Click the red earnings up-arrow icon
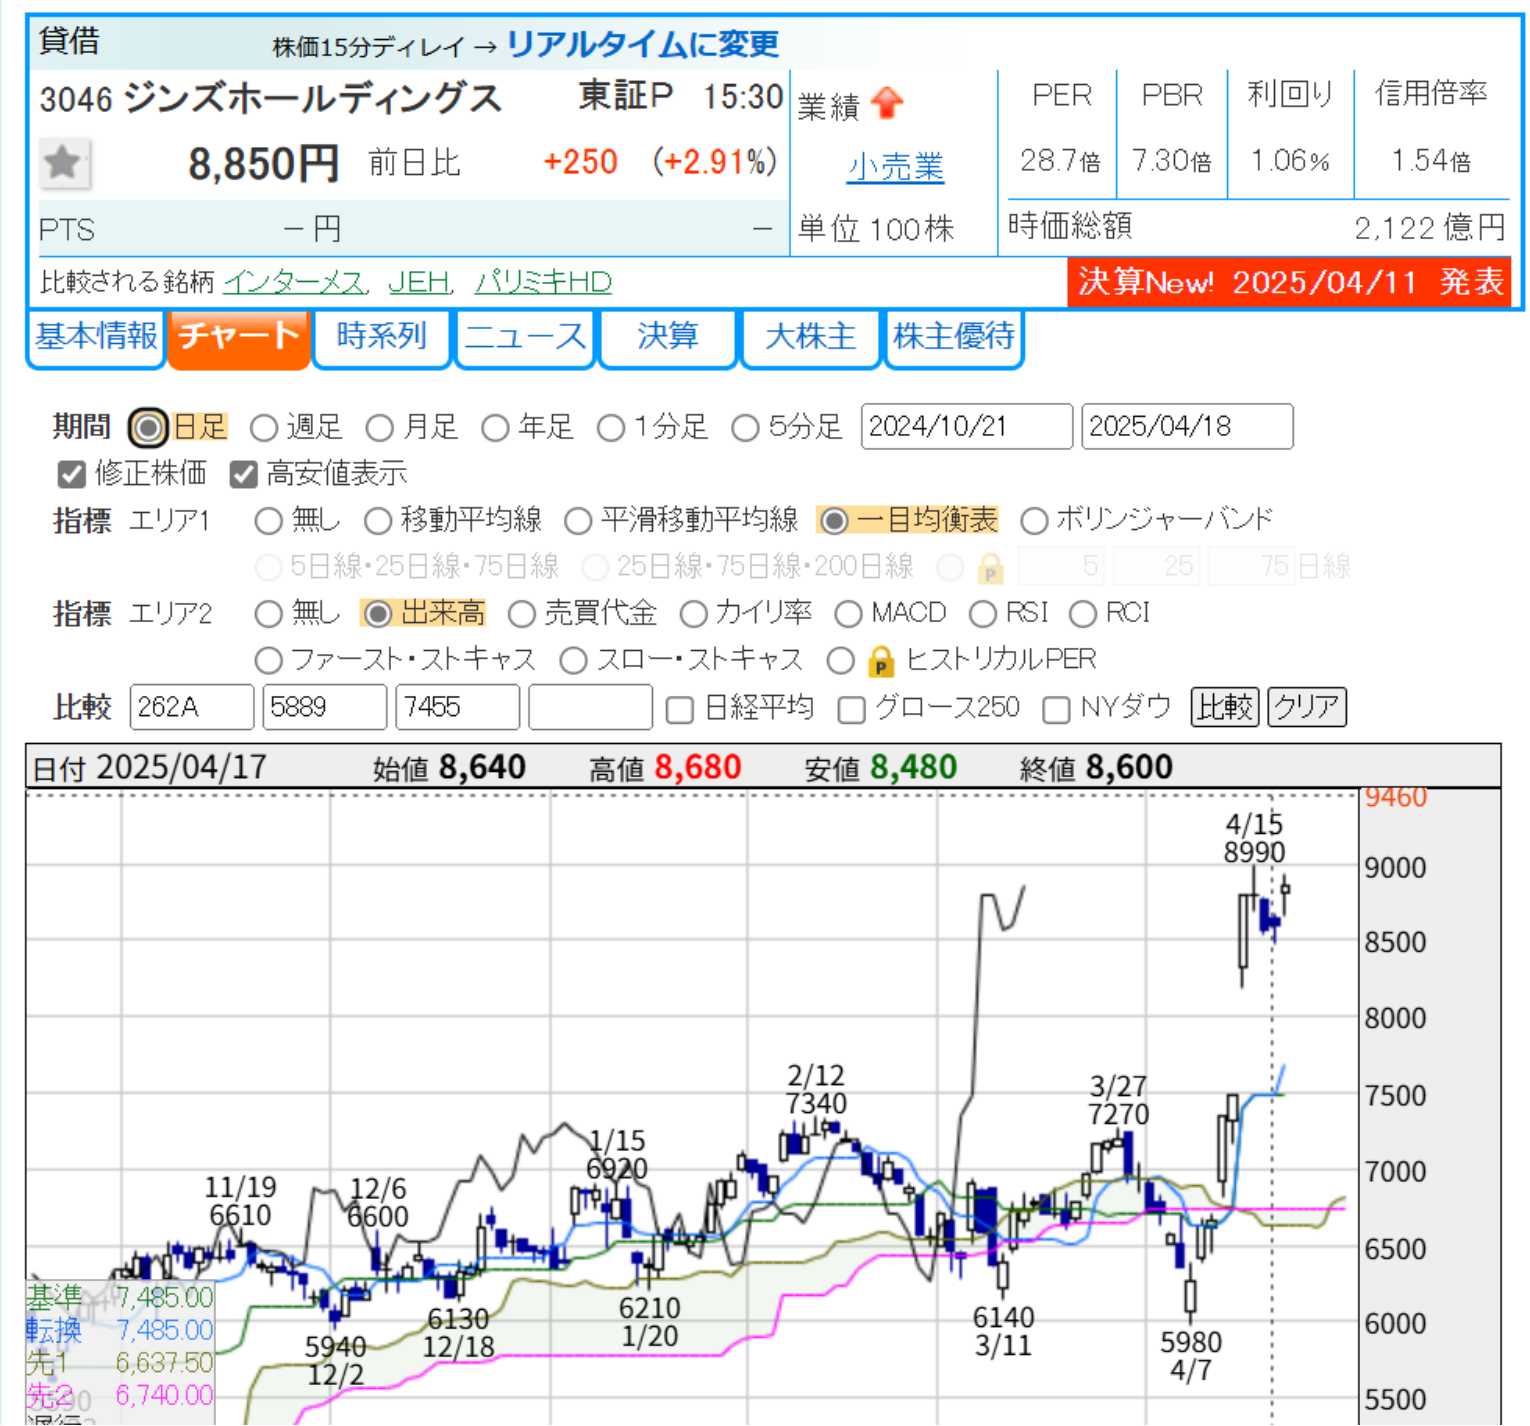Screen dimensions: 1530x1426 tap(886, 103)
